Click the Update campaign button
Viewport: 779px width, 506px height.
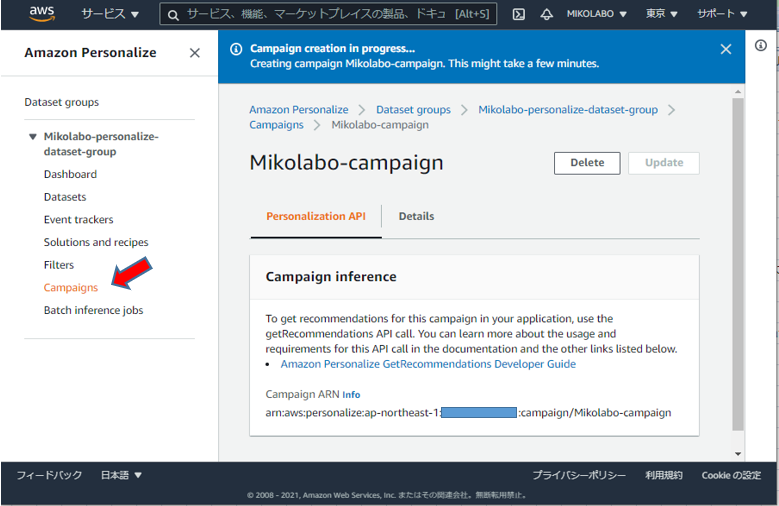click(664, 163)
